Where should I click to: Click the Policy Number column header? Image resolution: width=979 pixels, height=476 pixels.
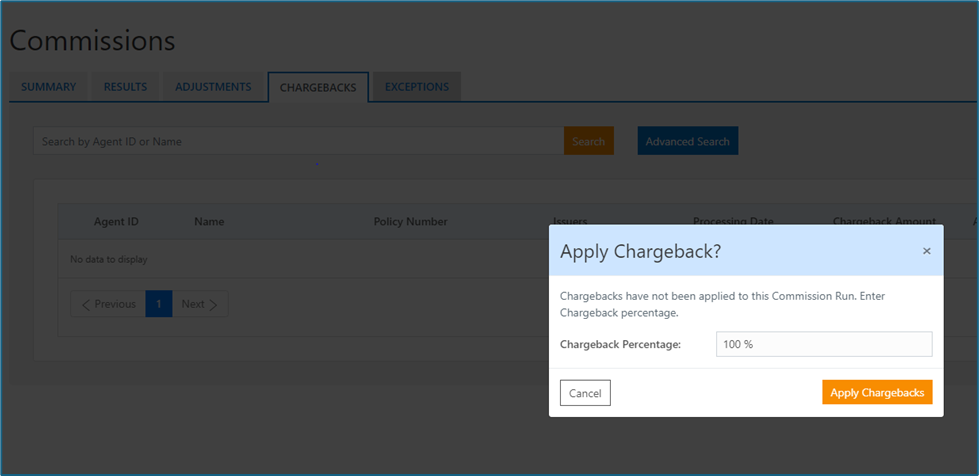410,222
